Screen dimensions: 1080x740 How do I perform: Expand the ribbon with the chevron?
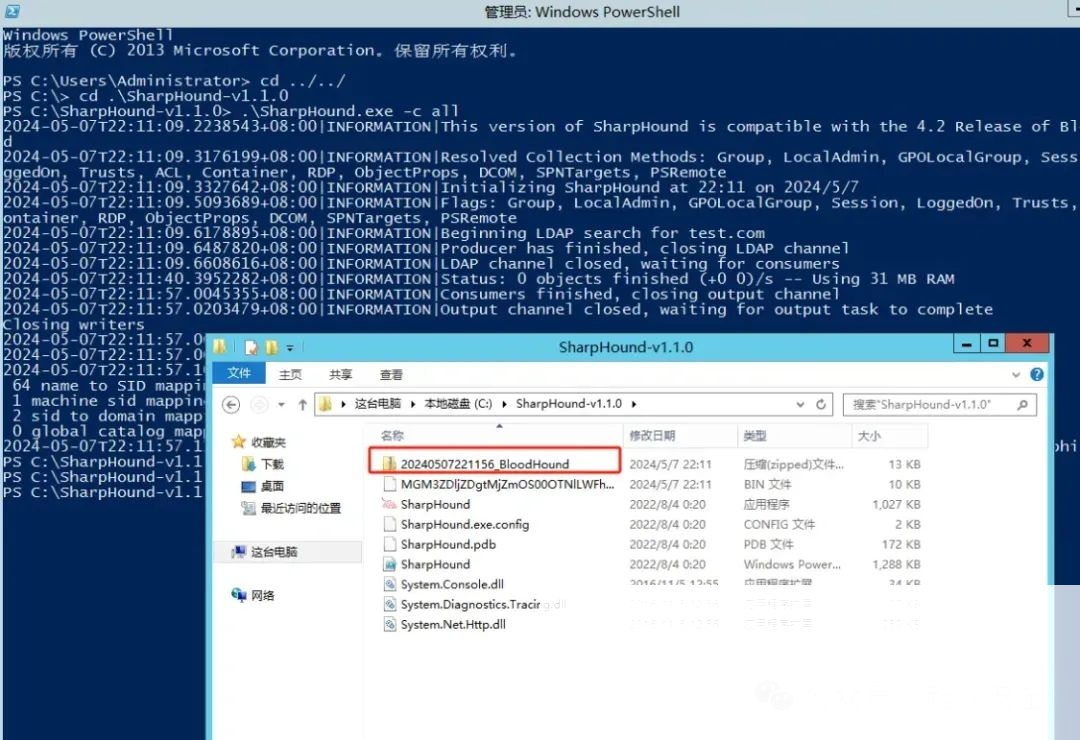(1015, 375)
